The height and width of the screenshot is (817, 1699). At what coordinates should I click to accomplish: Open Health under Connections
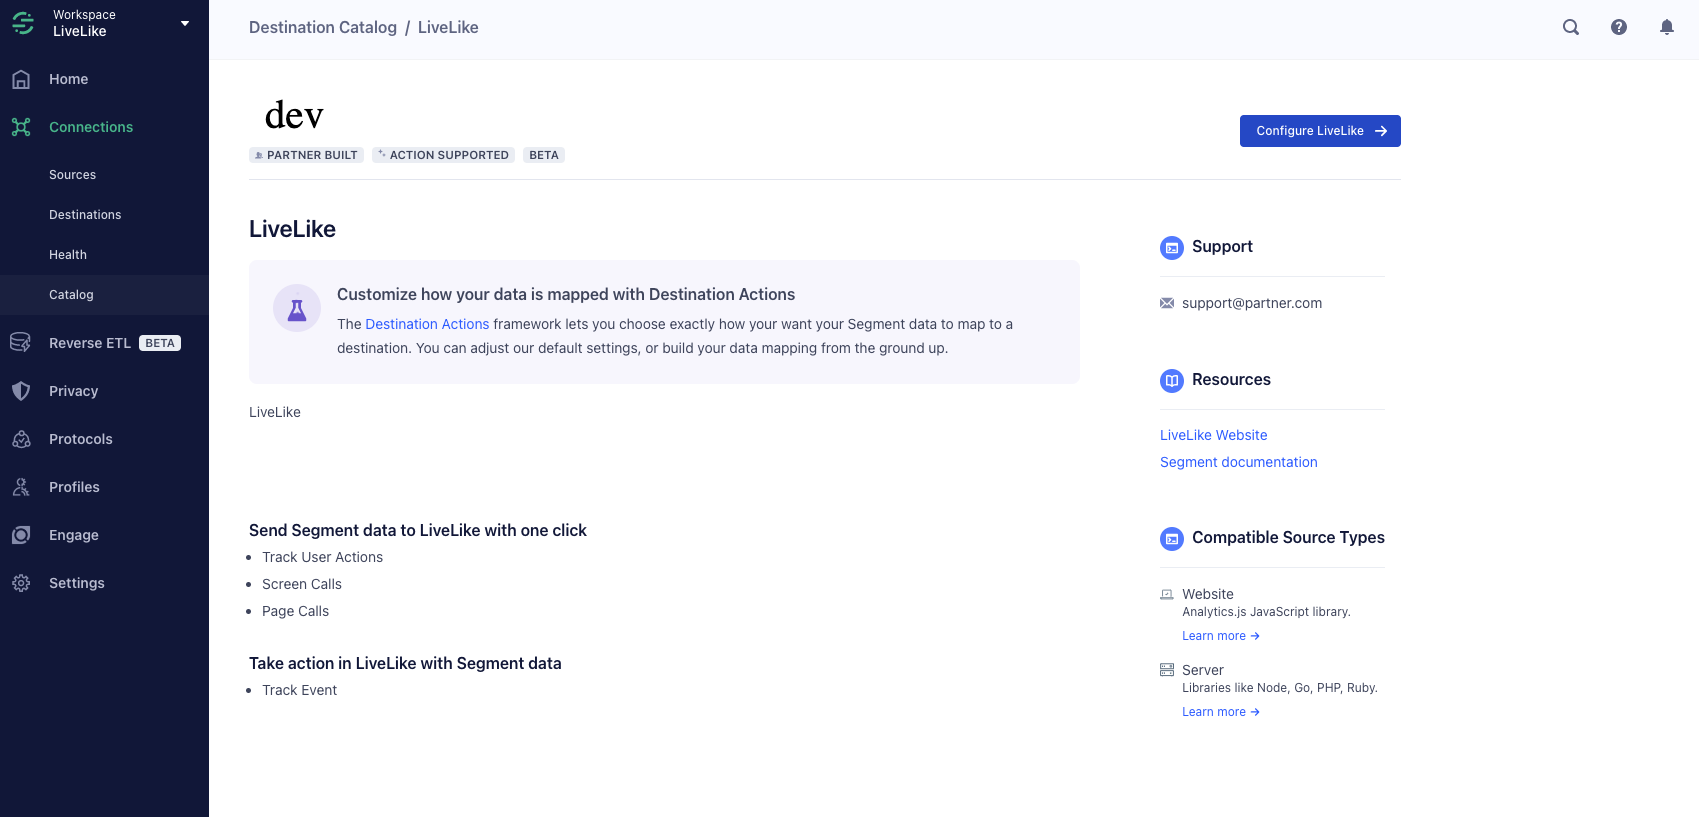(x=68, y=255)
